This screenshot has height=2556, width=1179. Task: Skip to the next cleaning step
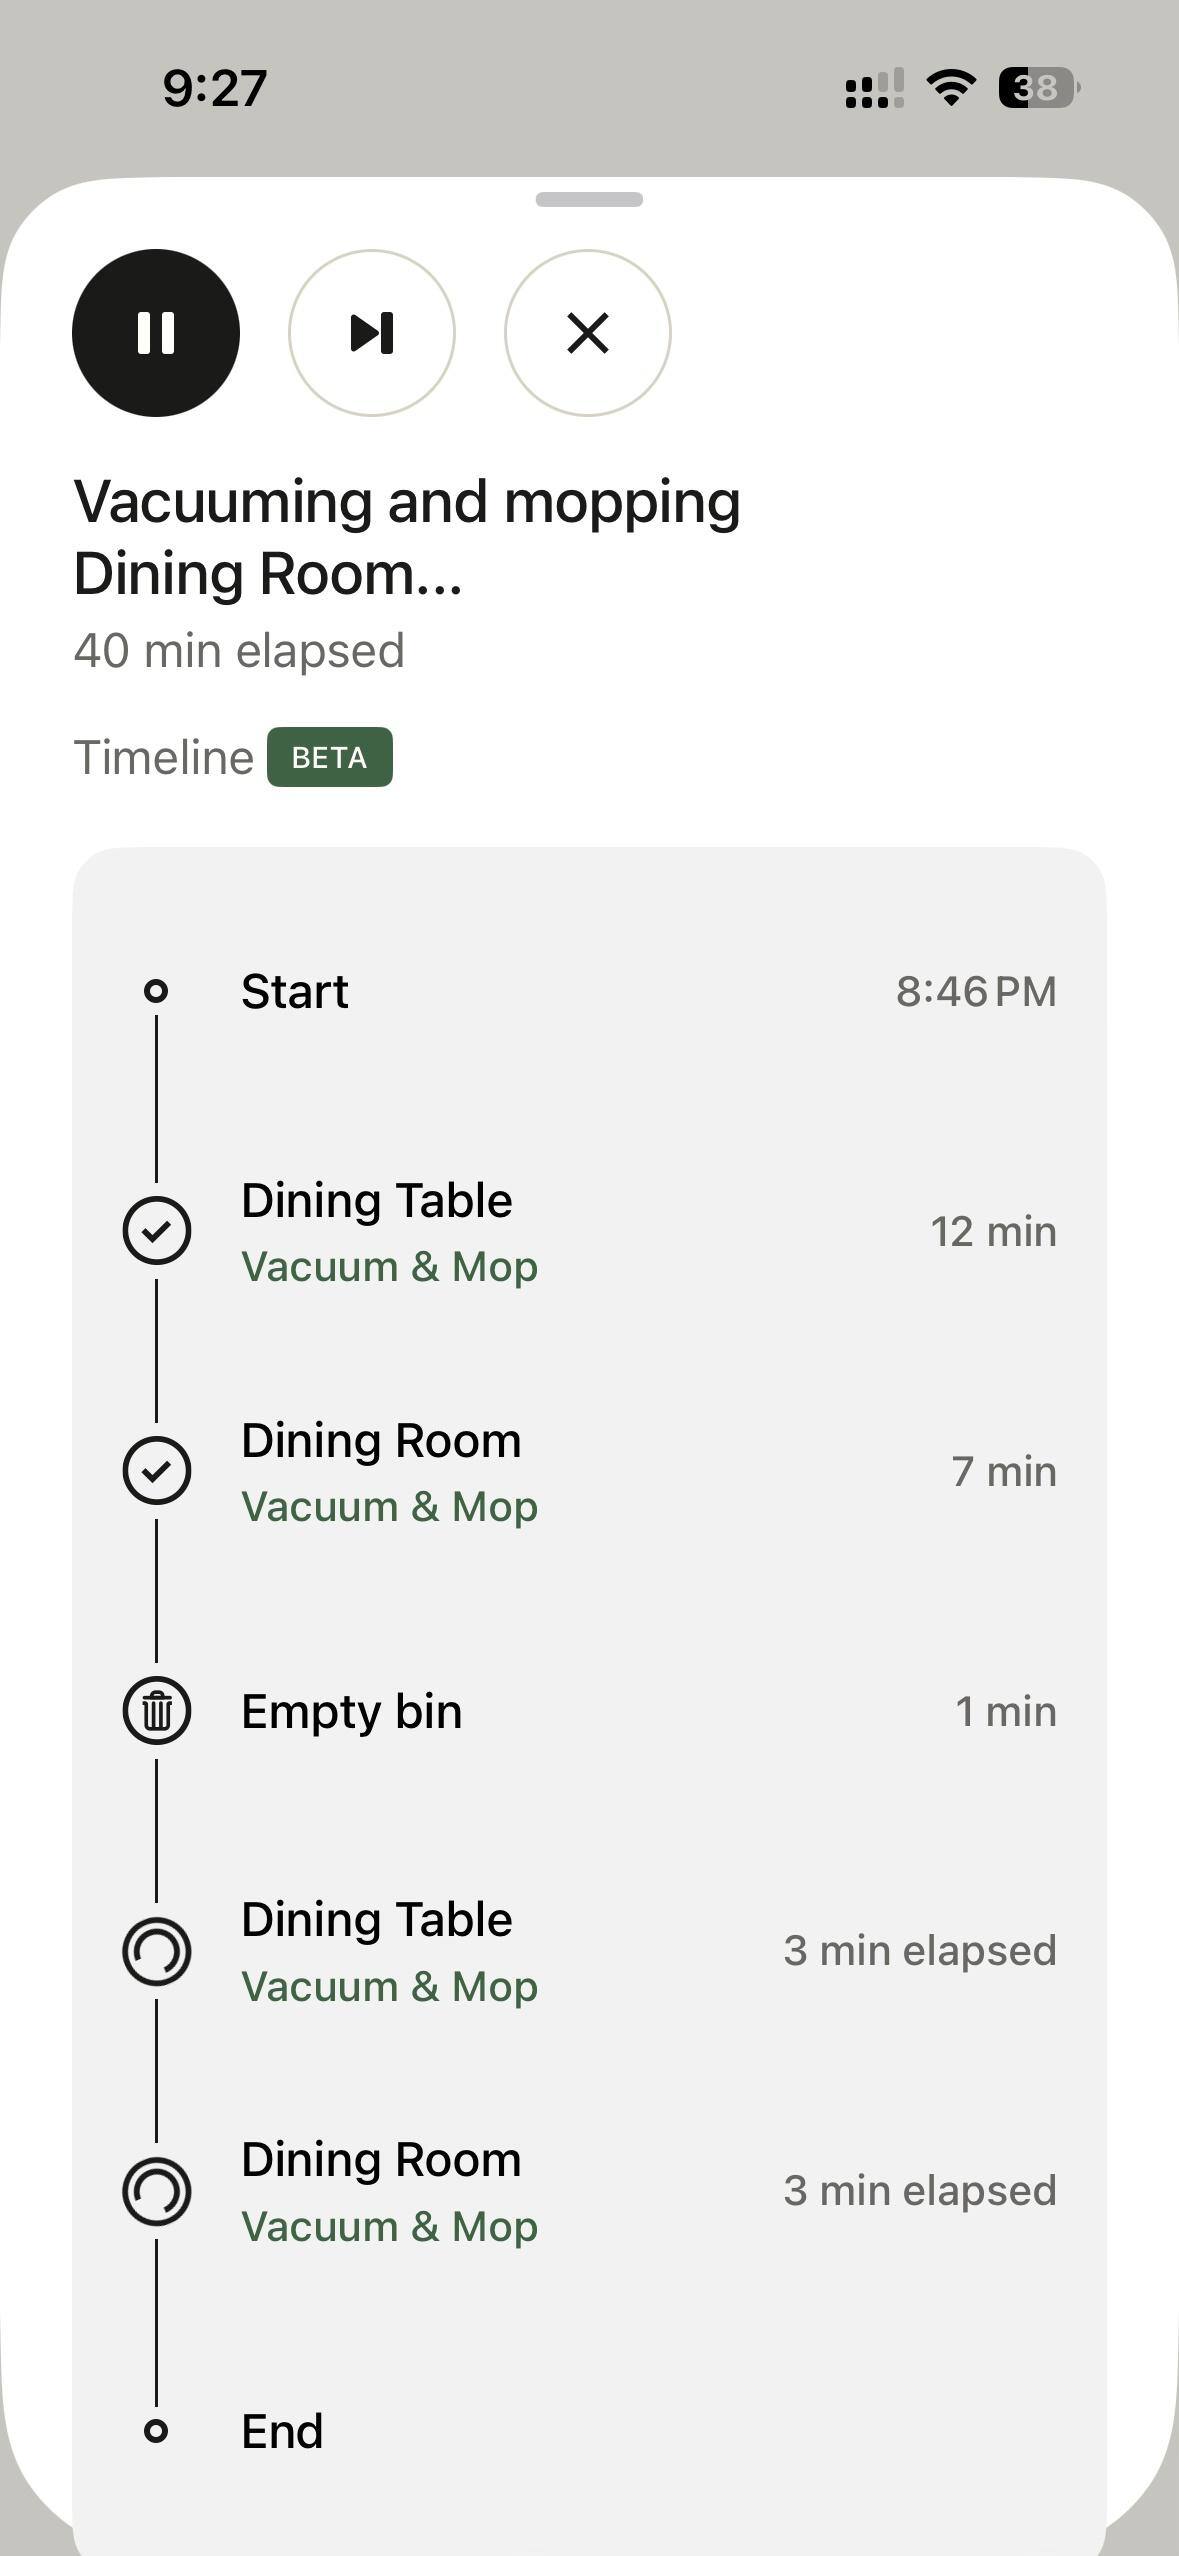pos(372,333)
